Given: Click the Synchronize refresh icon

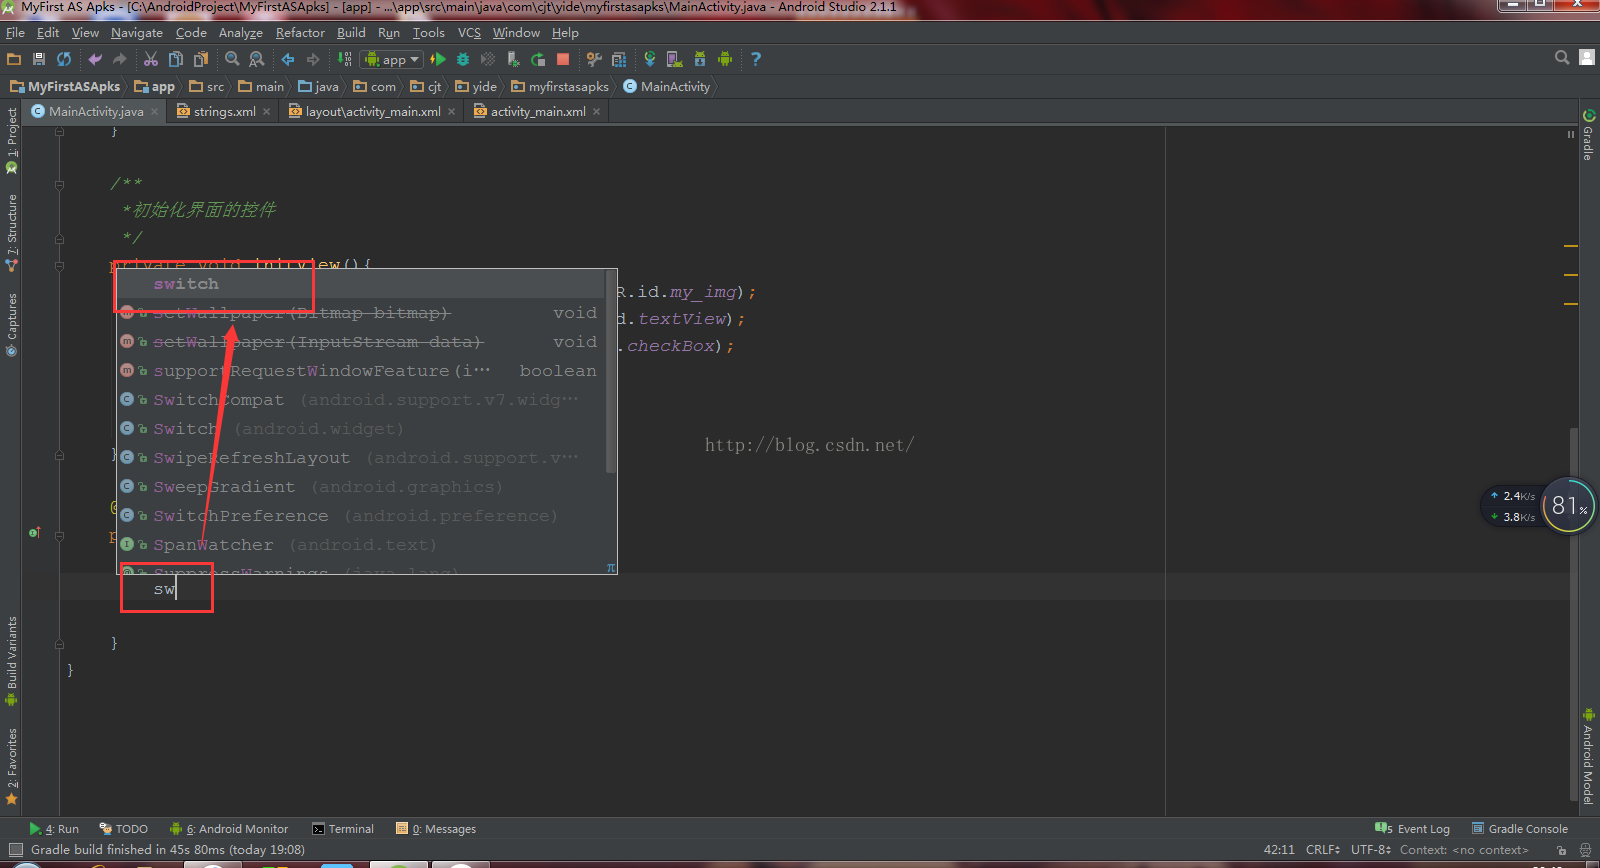Looking at the screenshot, I should click(64, 59).
